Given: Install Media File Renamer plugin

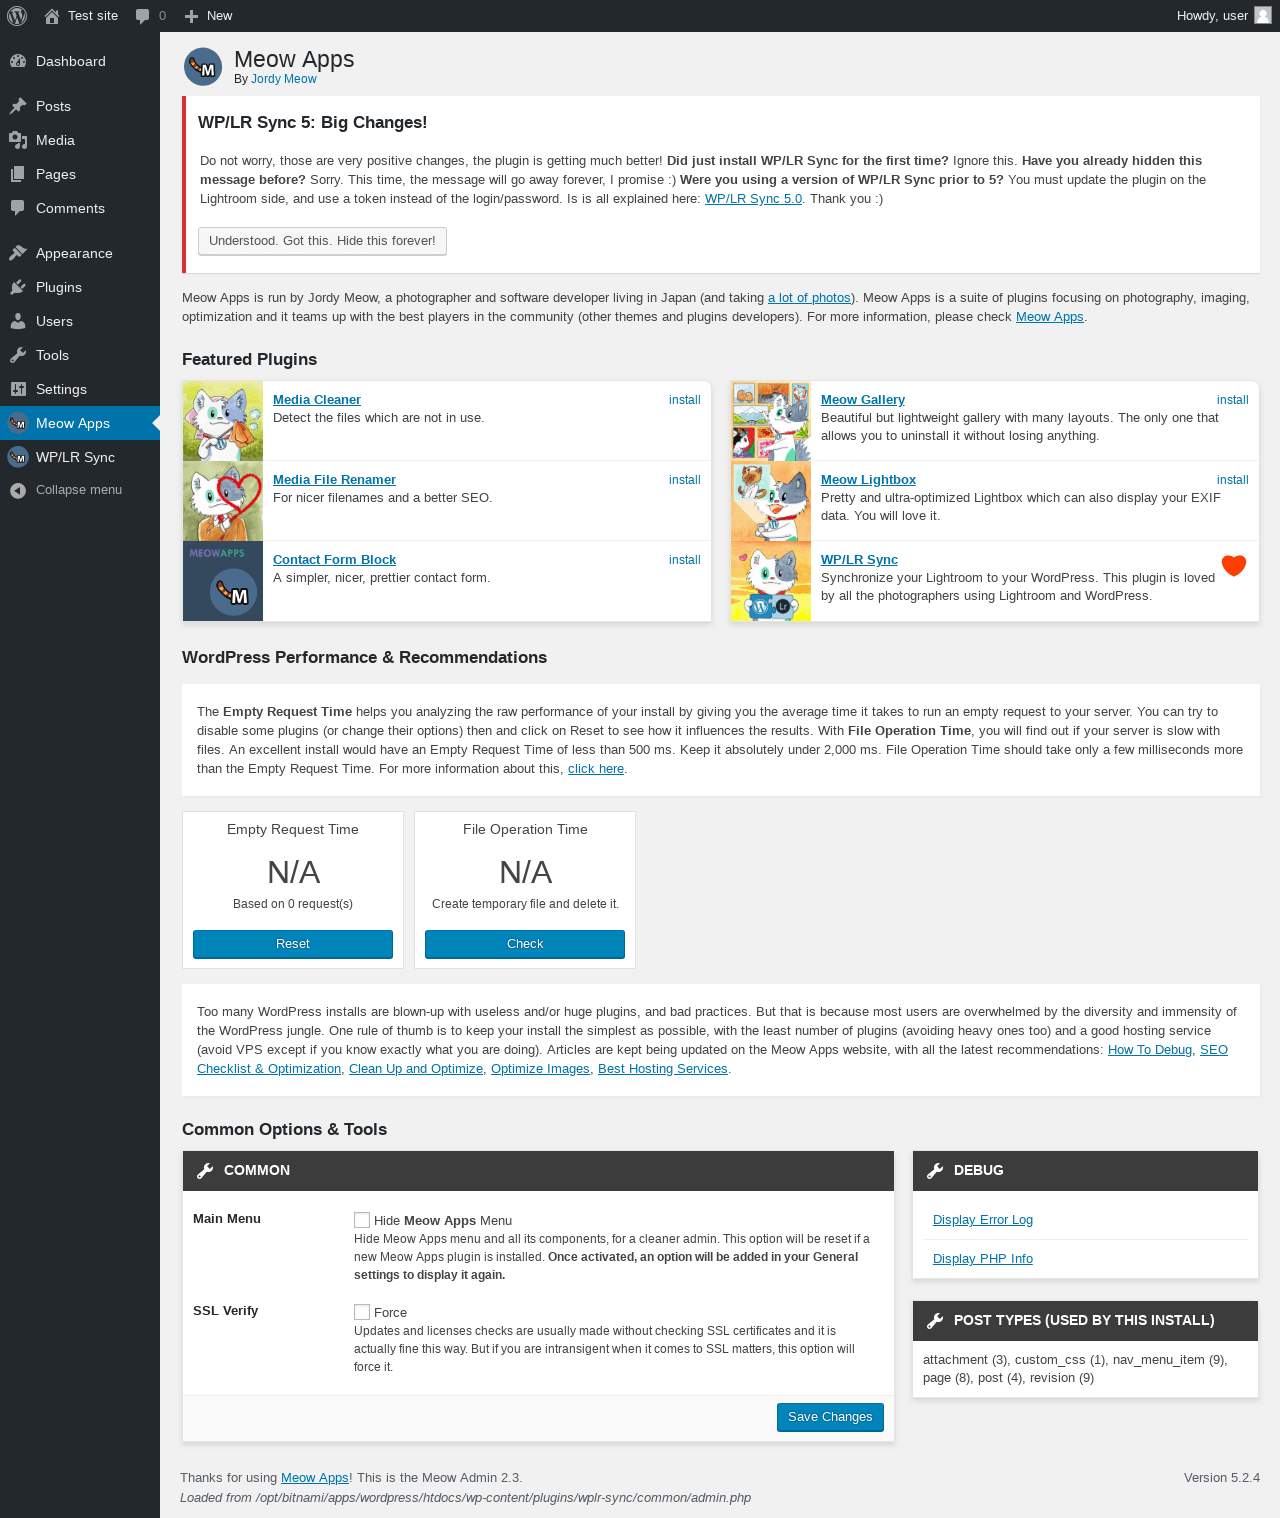Looking at the screenshot, I should pos(685,480).
